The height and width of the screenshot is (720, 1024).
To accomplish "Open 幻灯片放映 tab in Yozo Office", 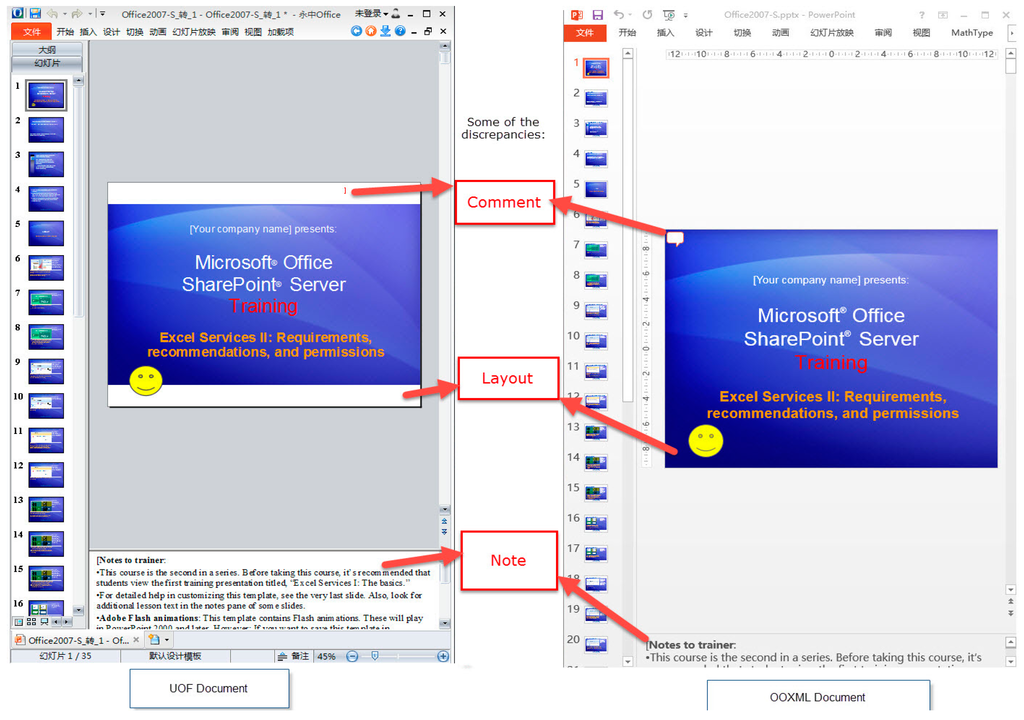I will point(193,31).
